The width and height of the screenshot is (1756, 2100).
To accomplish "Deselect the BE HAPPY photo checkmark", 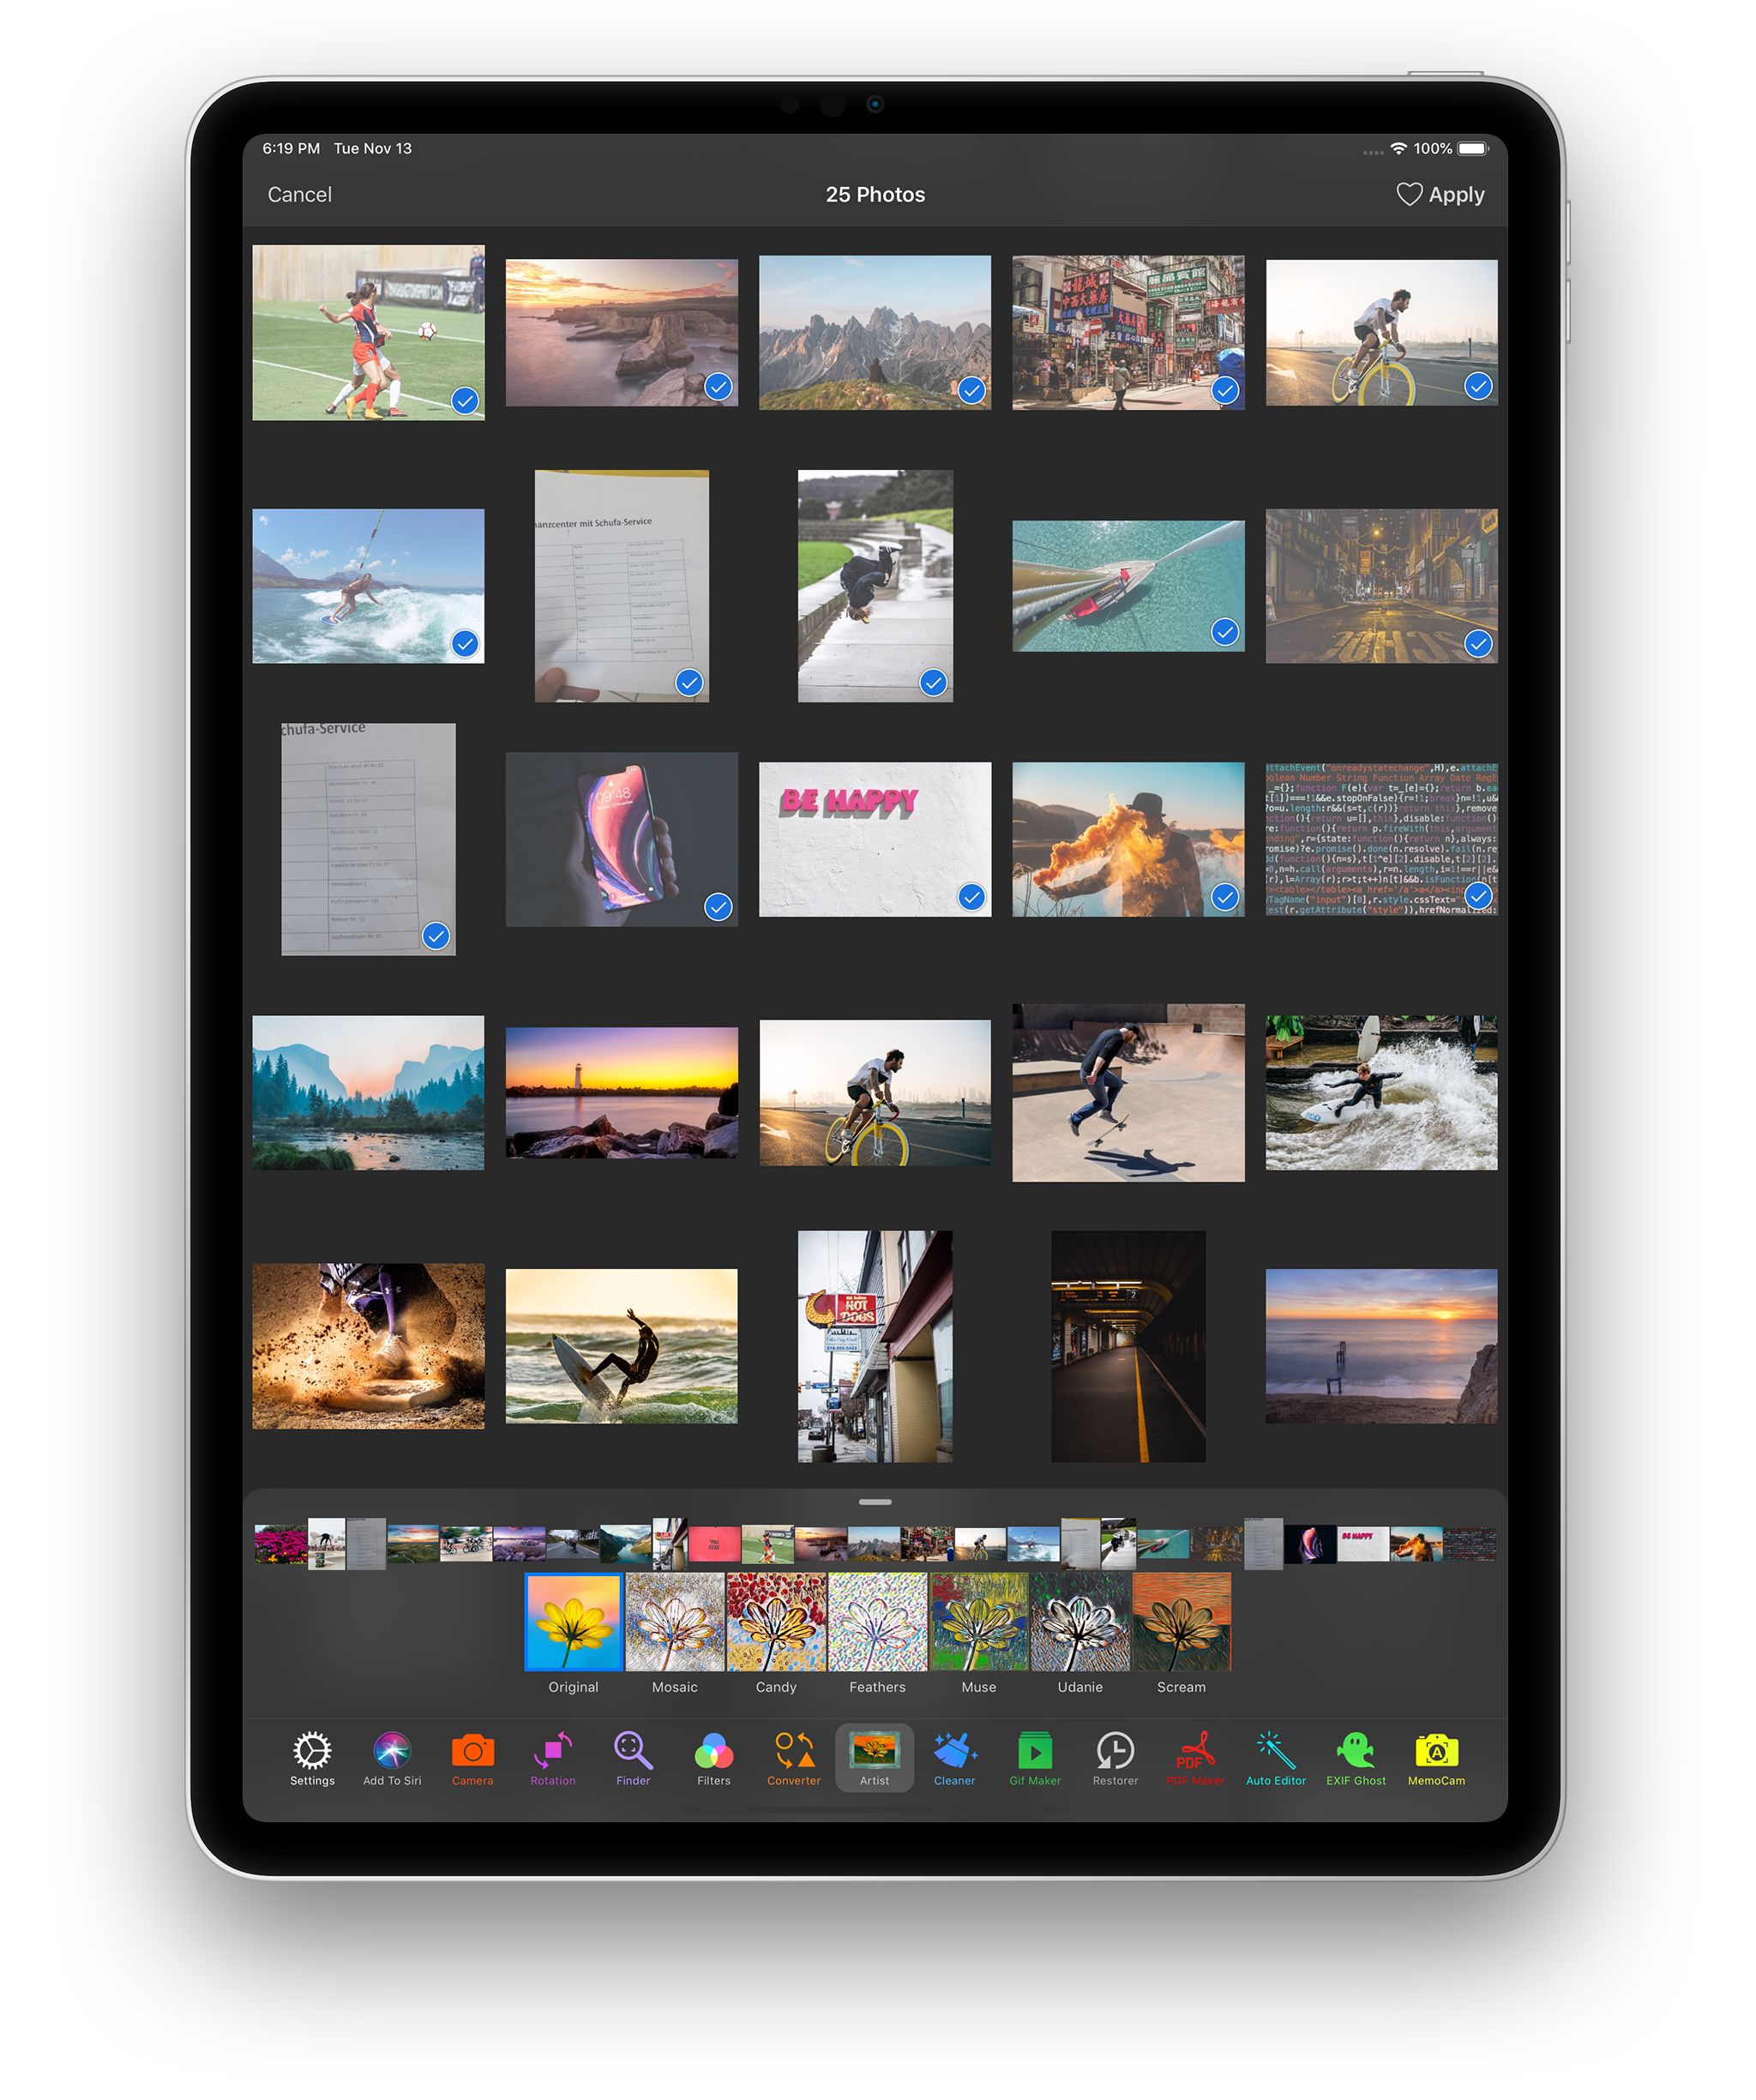I will [971, 897].
